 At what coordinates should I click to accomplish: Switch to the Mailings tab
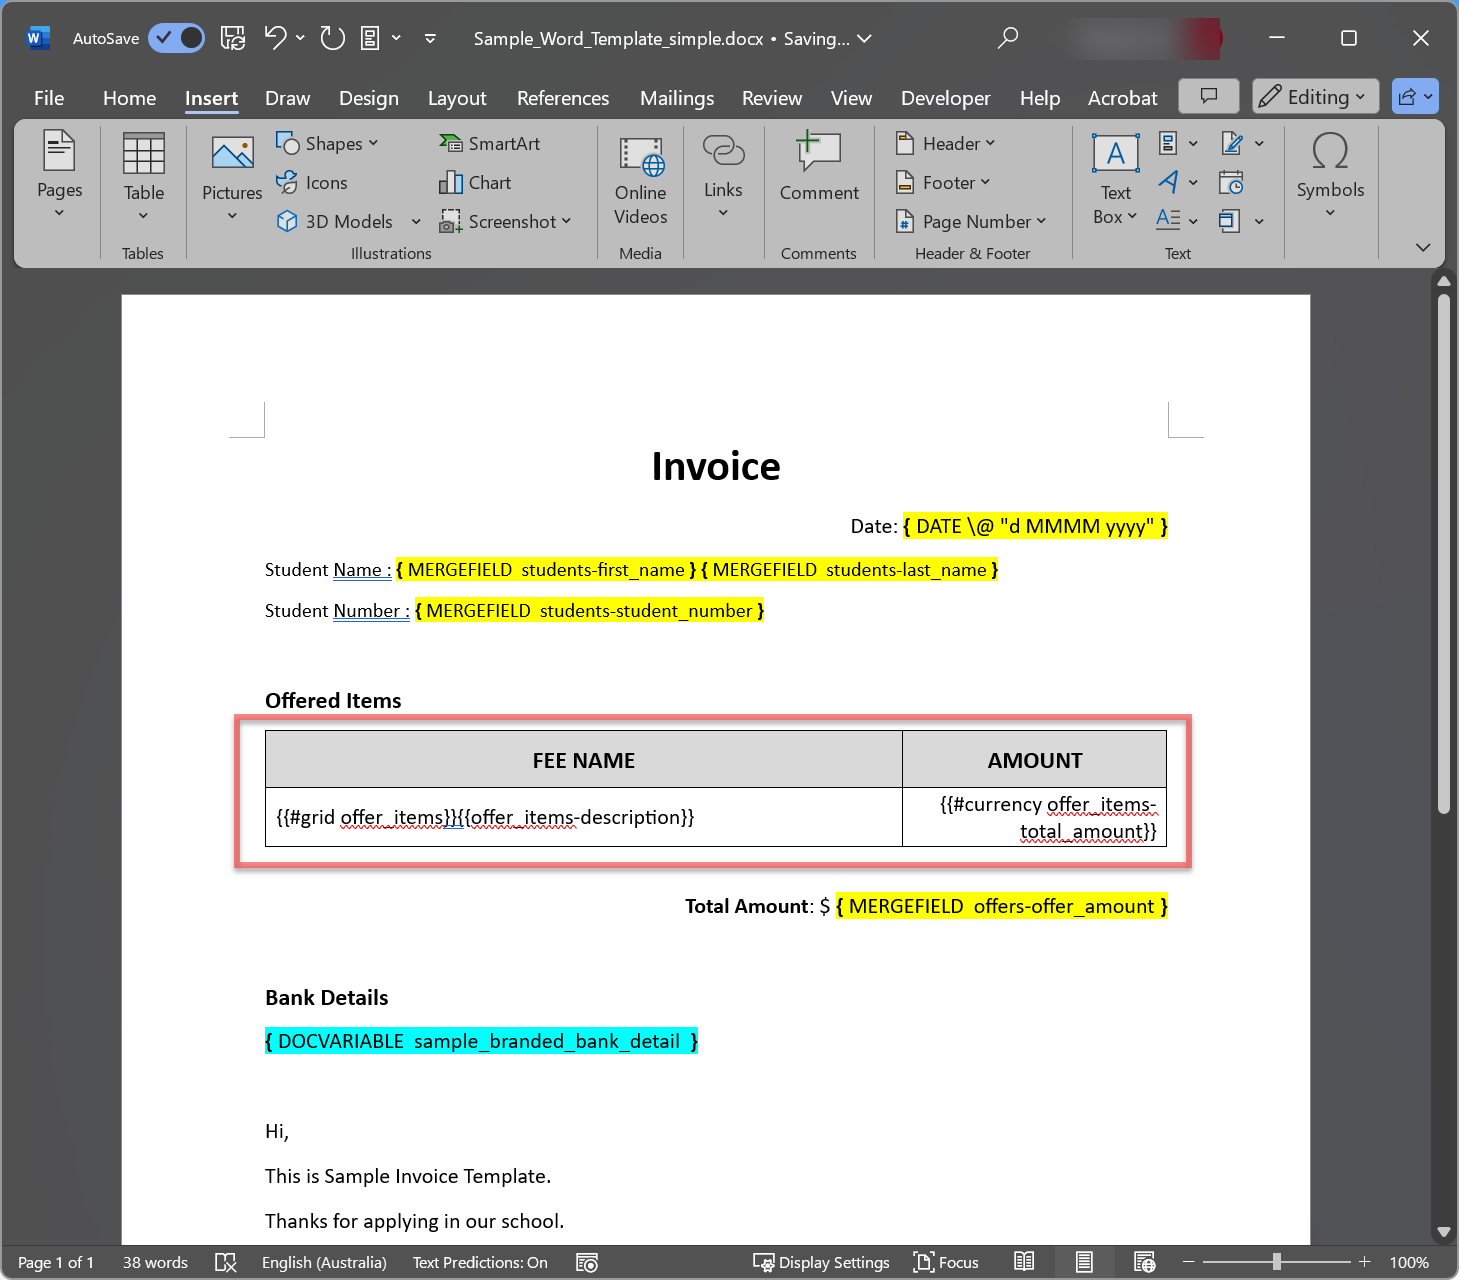(x=676, y=98)
